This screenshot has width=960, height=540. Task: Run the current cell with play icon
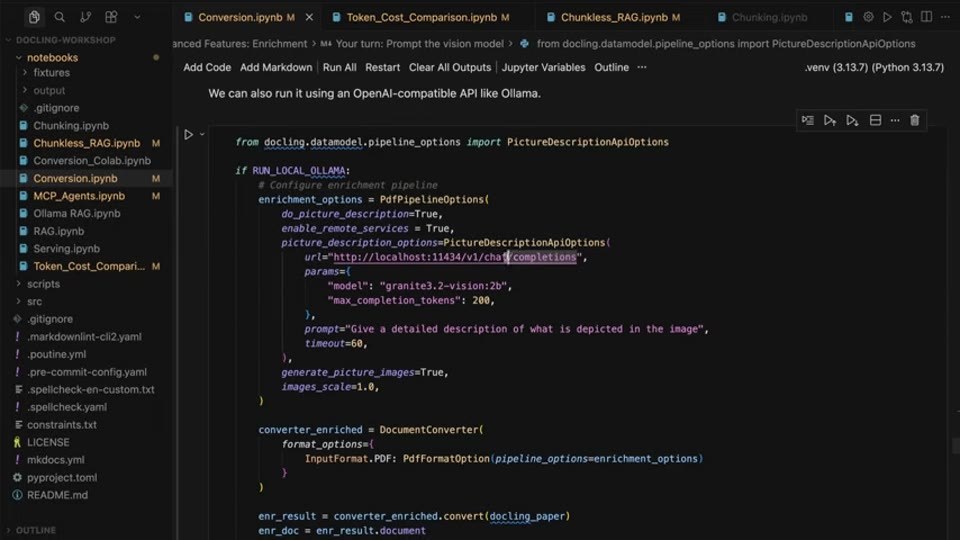(189, 134)
